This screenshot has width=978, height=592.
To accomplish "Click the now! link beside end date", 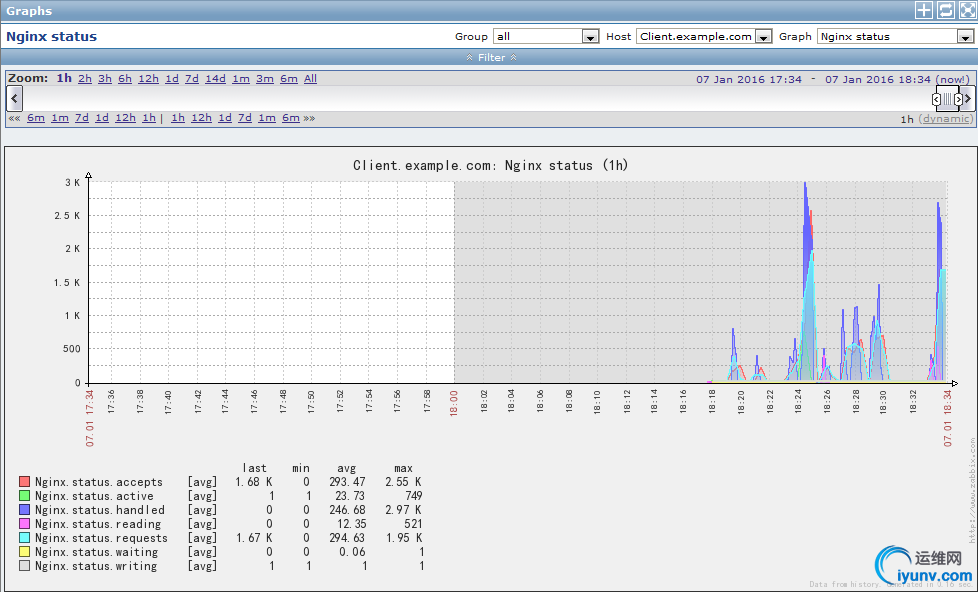I will tap(951, 79).
